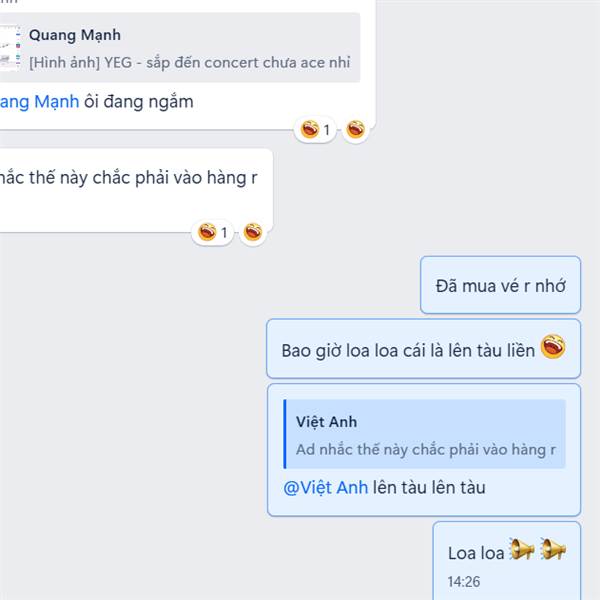The width and height of the screenshot is (600, 600).
Task: Add a laughing reaction to the 'ôi đang ngắm' message
Action: tap(355, 129)
